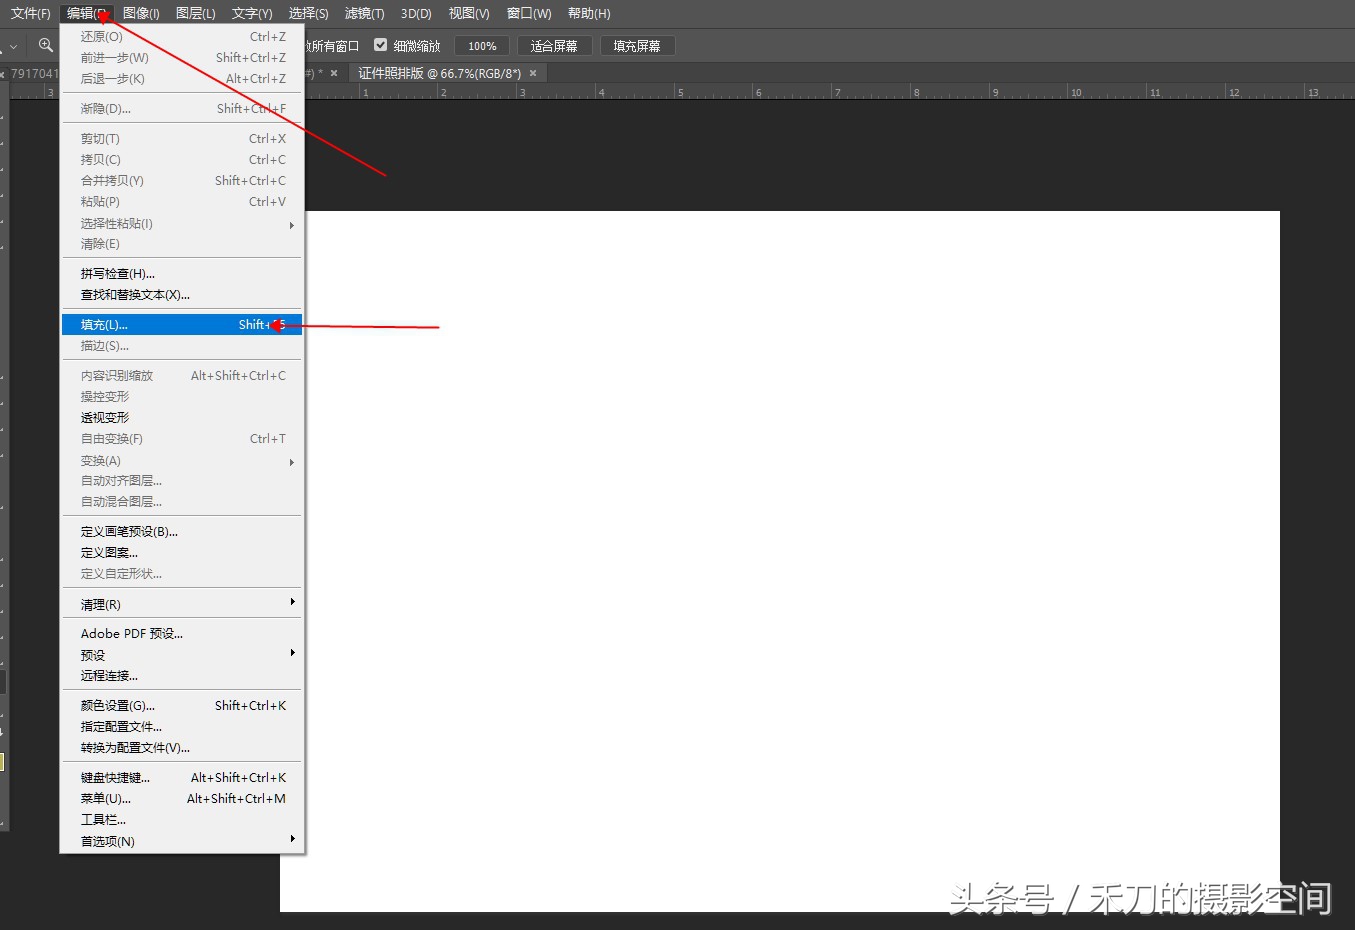The image size is (1355, 930).
Task: Choose 转换为配置文件(V)... menu entry
Action: [182, 748]
